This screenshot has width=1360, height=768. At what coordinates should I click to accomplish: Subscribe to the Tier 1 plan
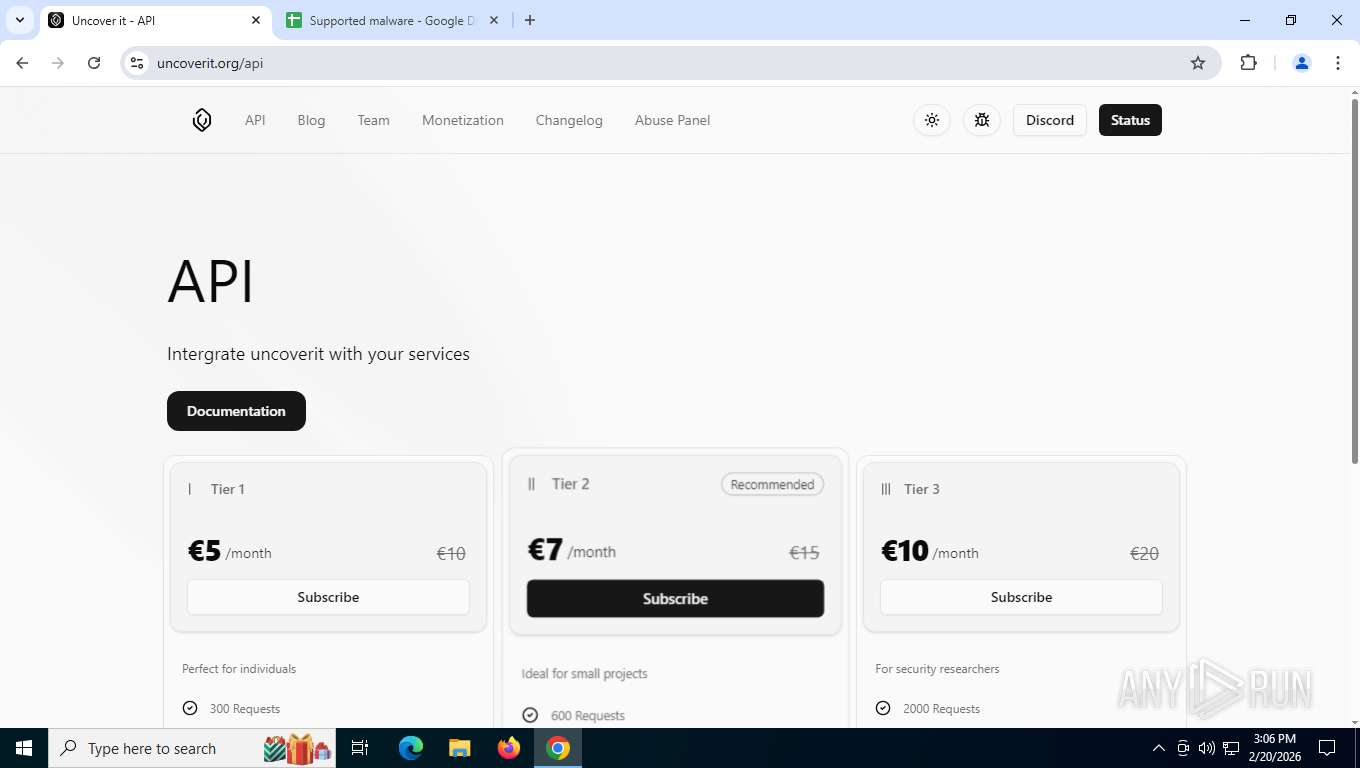pyautogui.click(x=328, y=597)
